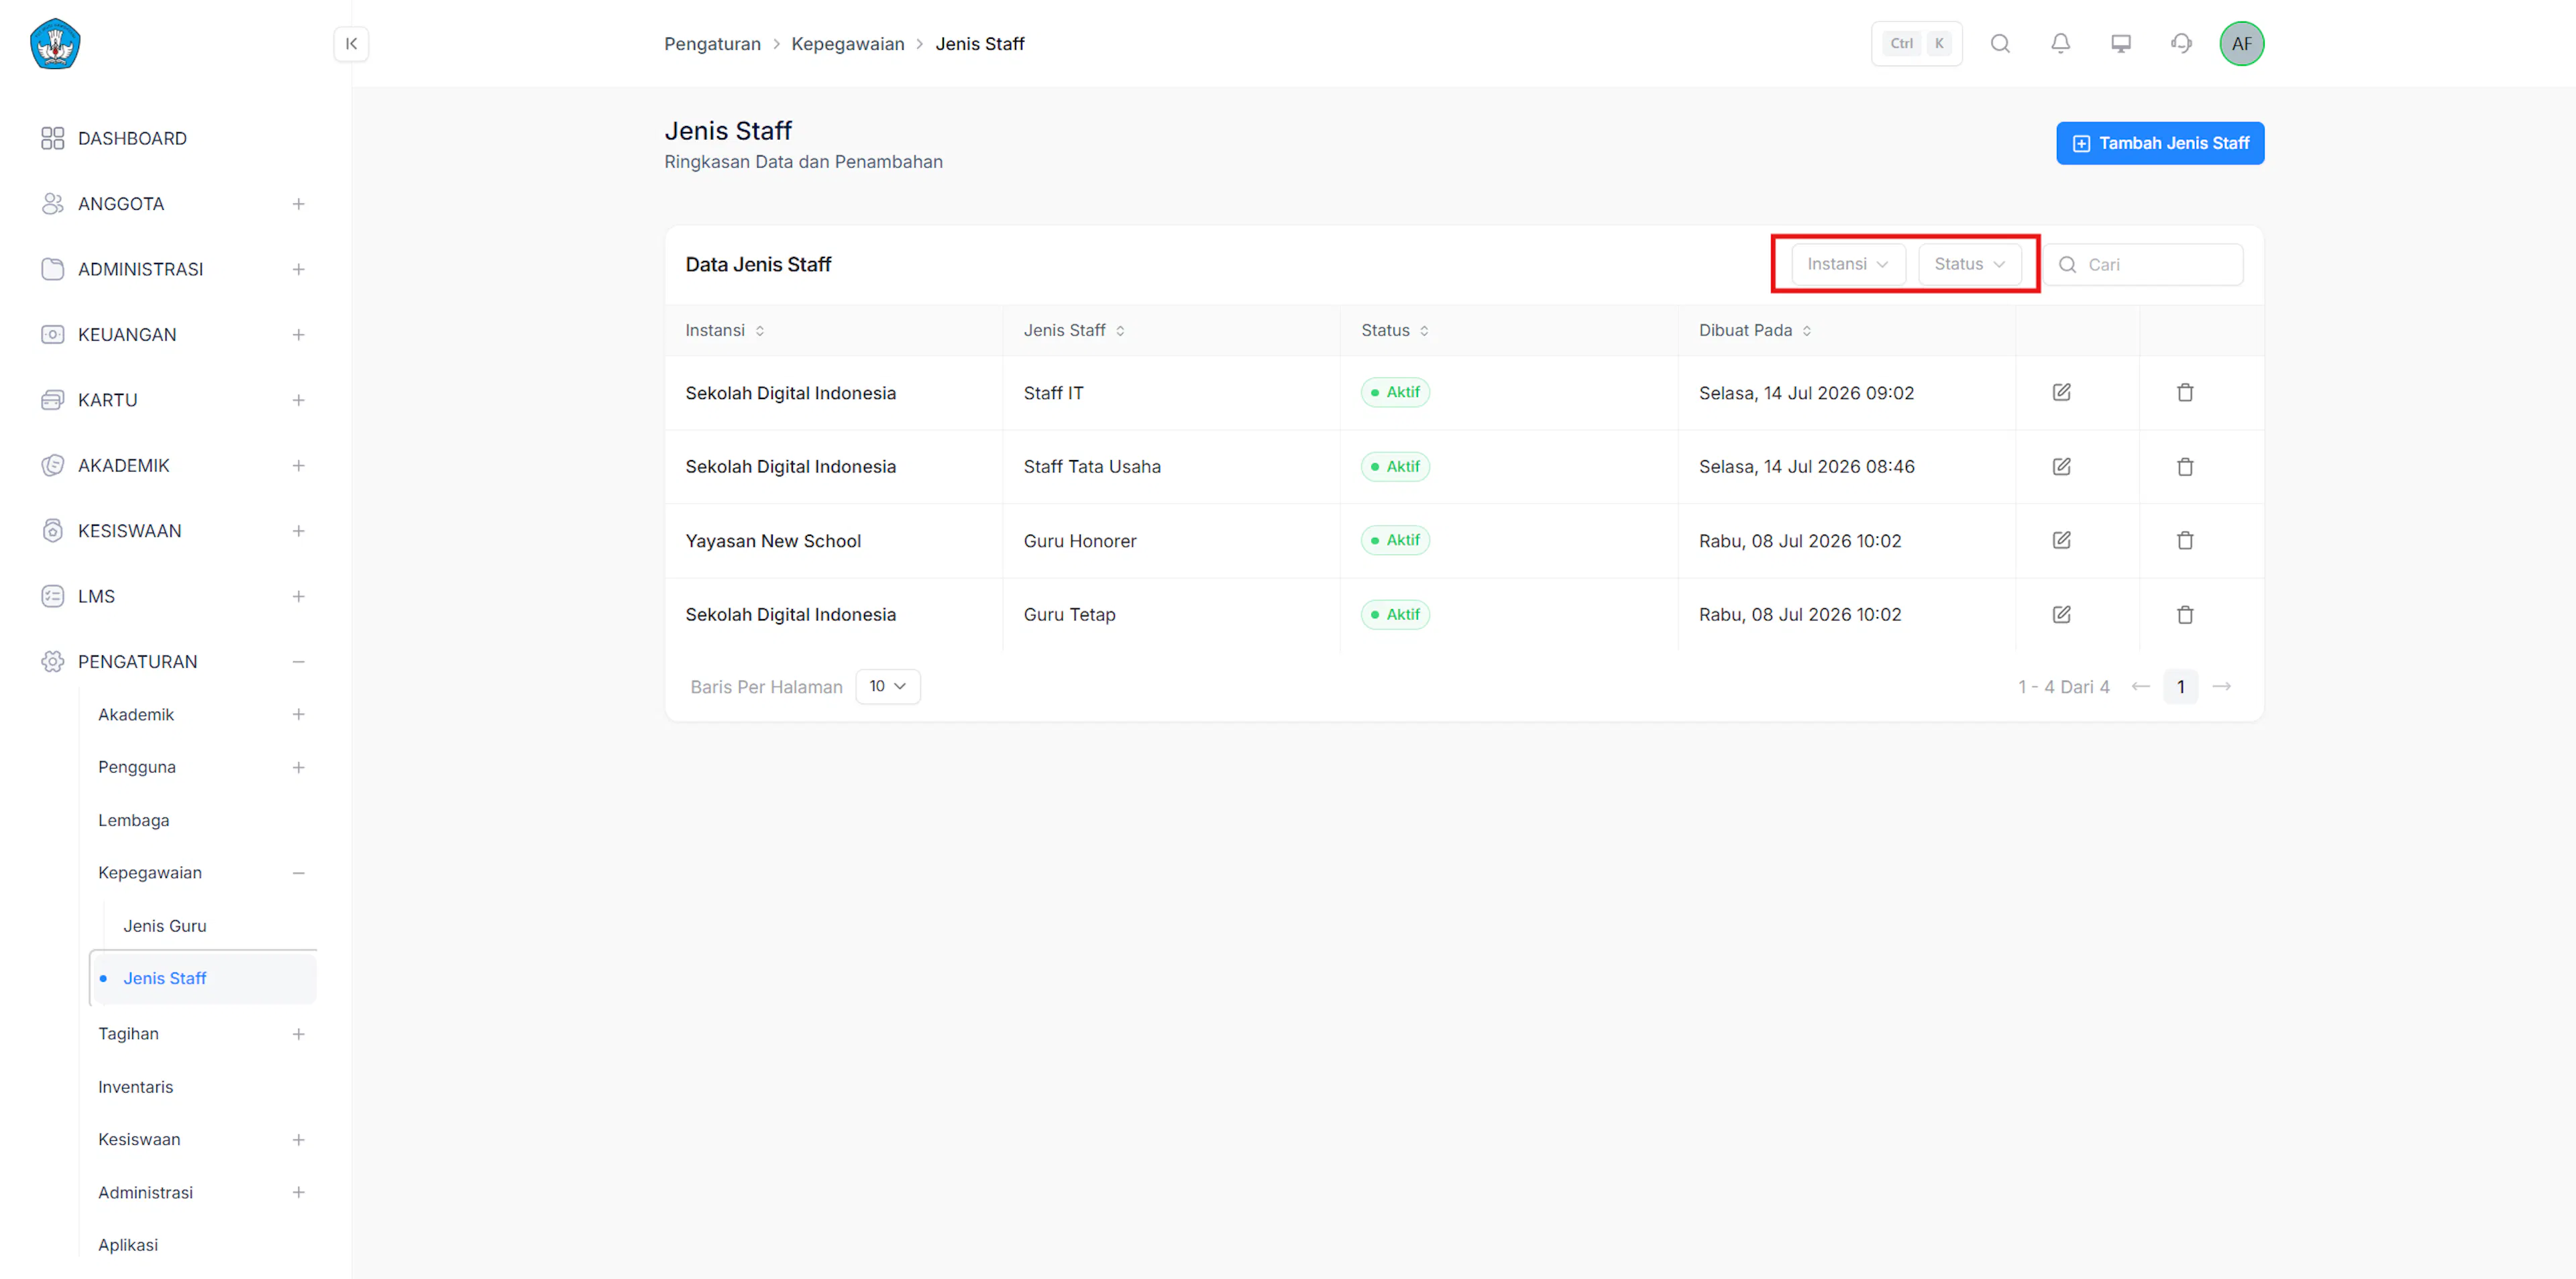
Task: Open the headset support icon
Action: click(x=2181, y=43)
